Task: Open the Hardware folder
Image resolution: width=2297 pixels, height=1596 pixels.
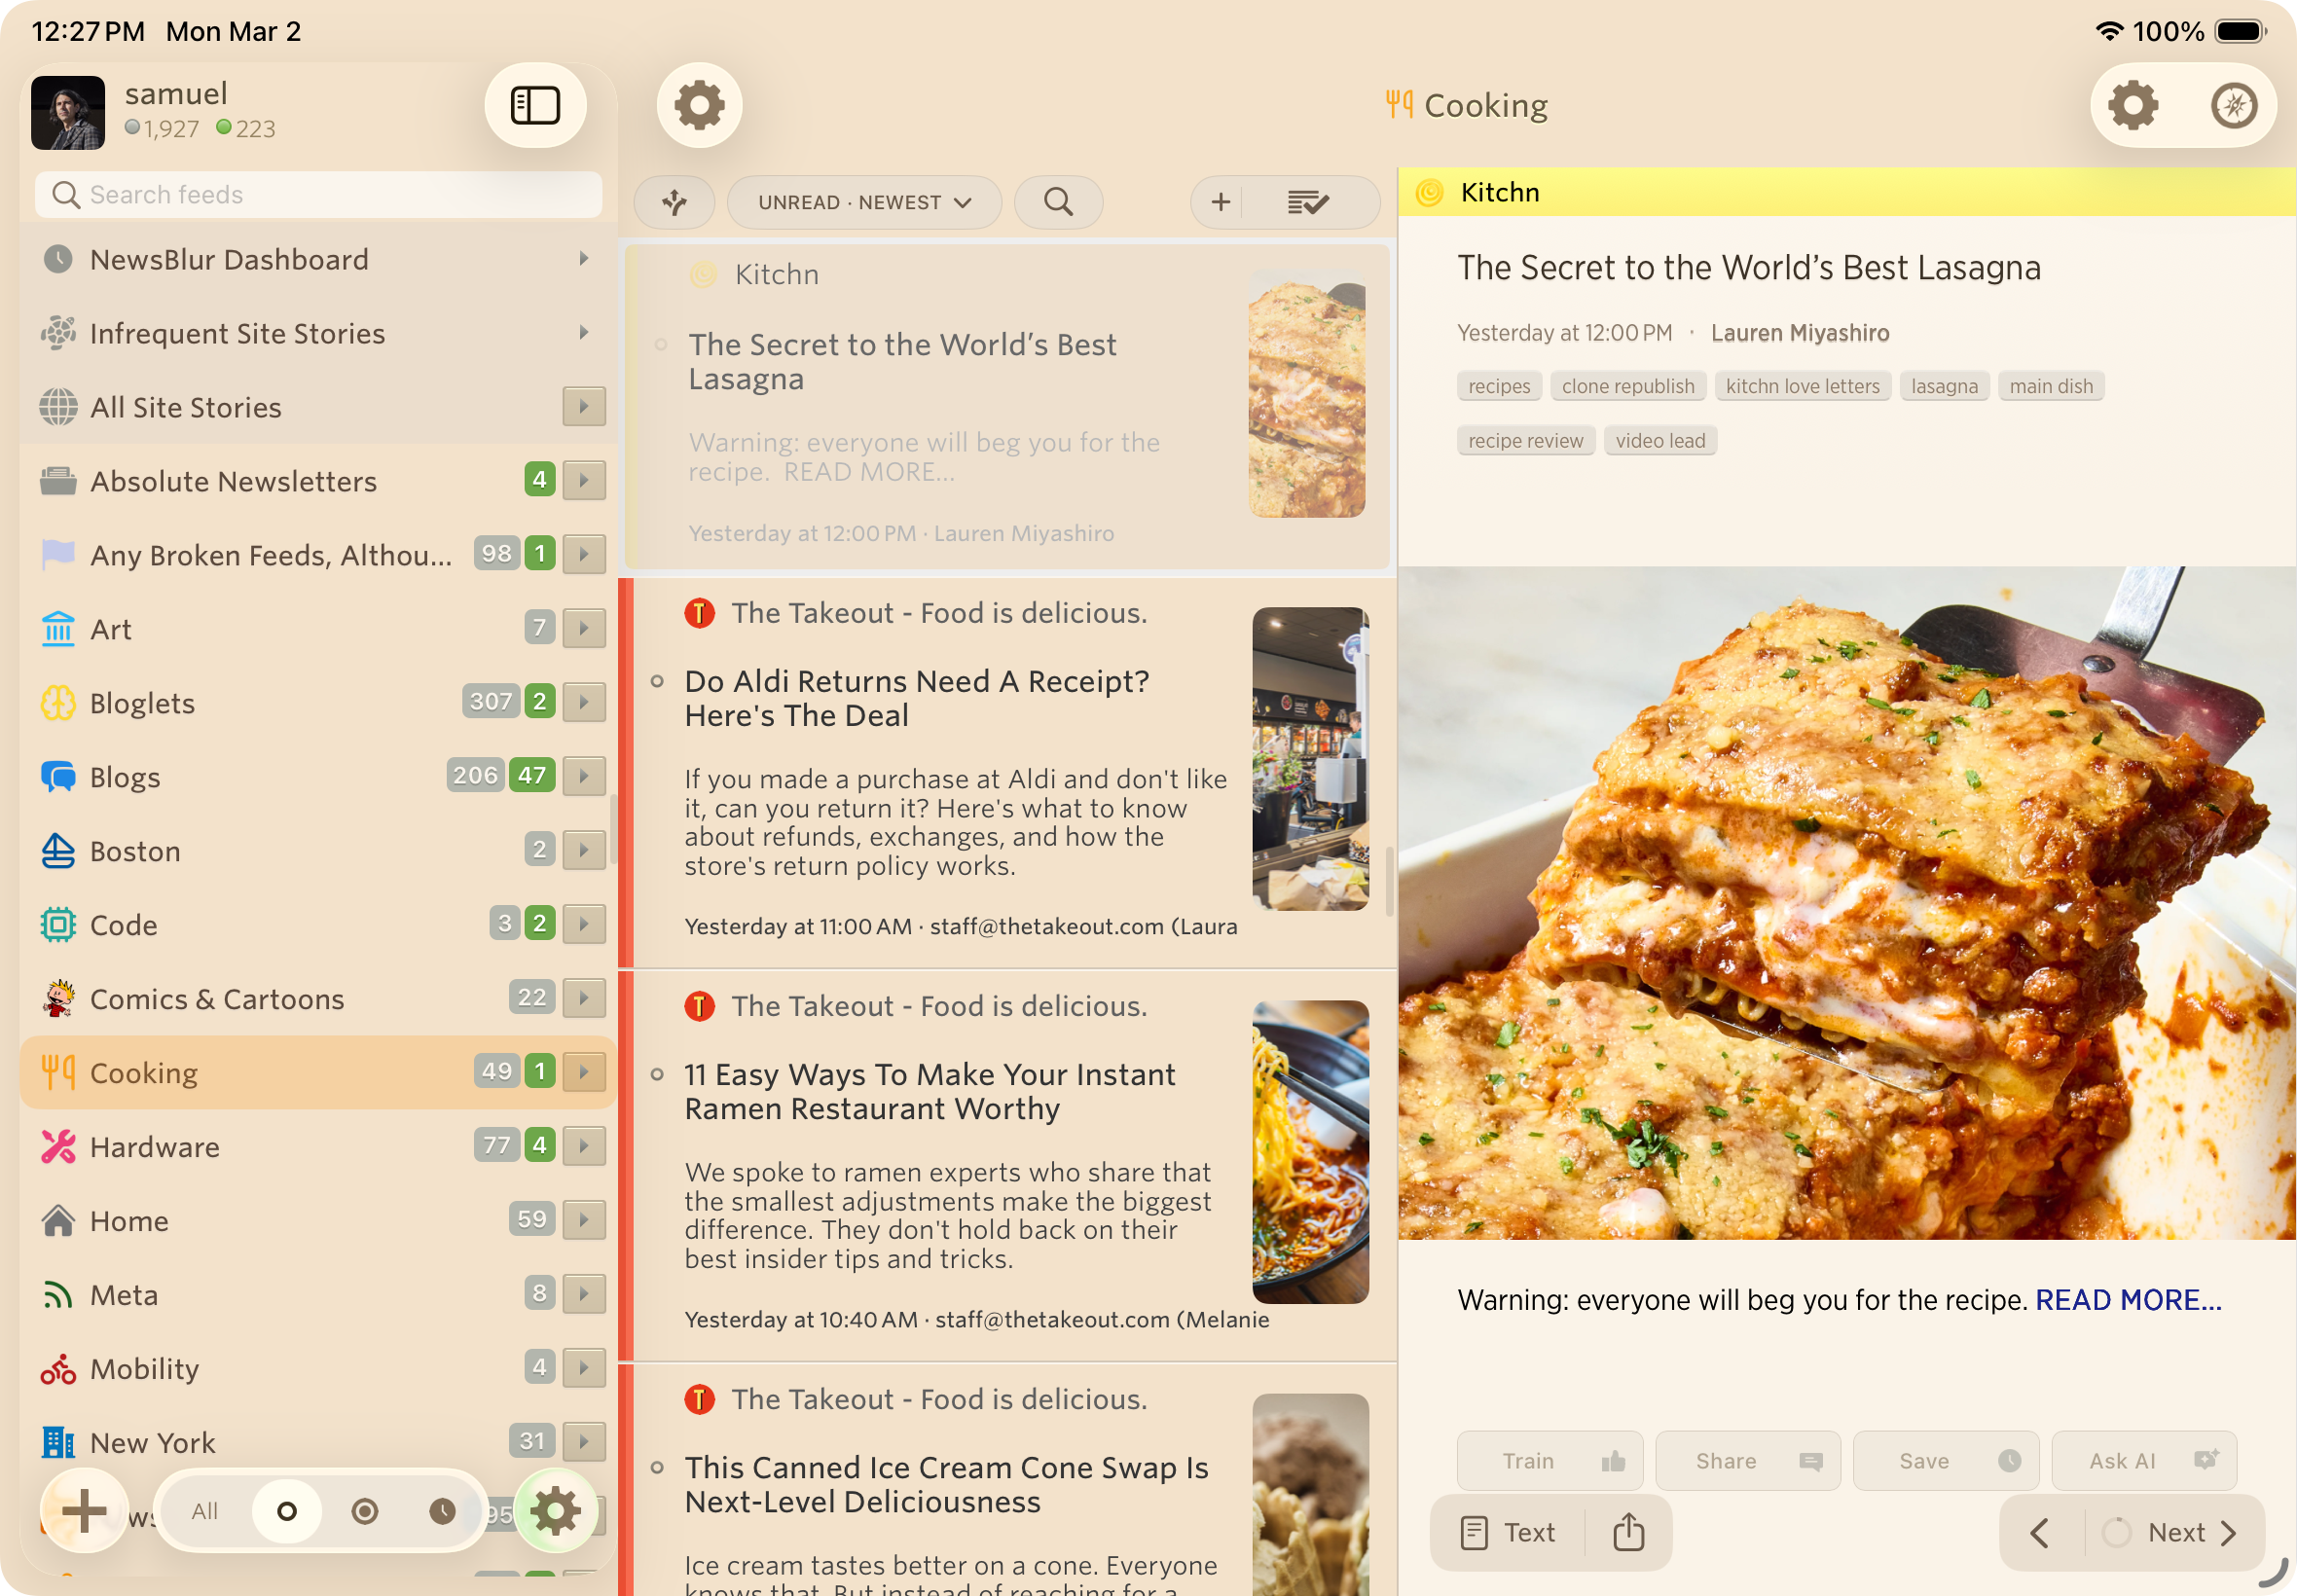Action: click(x=155, y=1147)
